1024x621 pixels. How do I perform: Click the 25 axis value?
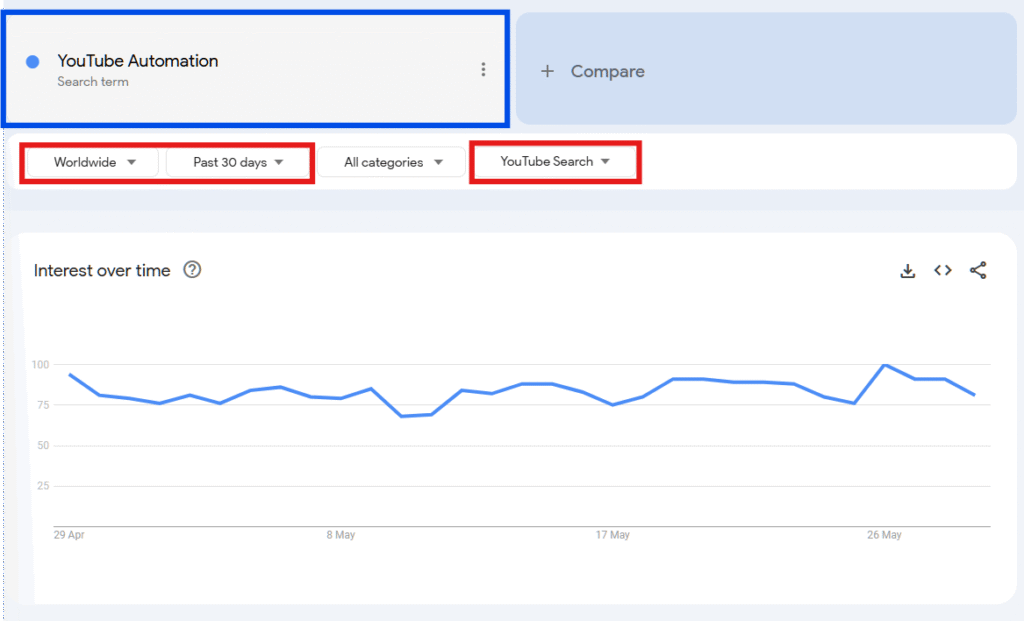point(43,486)
